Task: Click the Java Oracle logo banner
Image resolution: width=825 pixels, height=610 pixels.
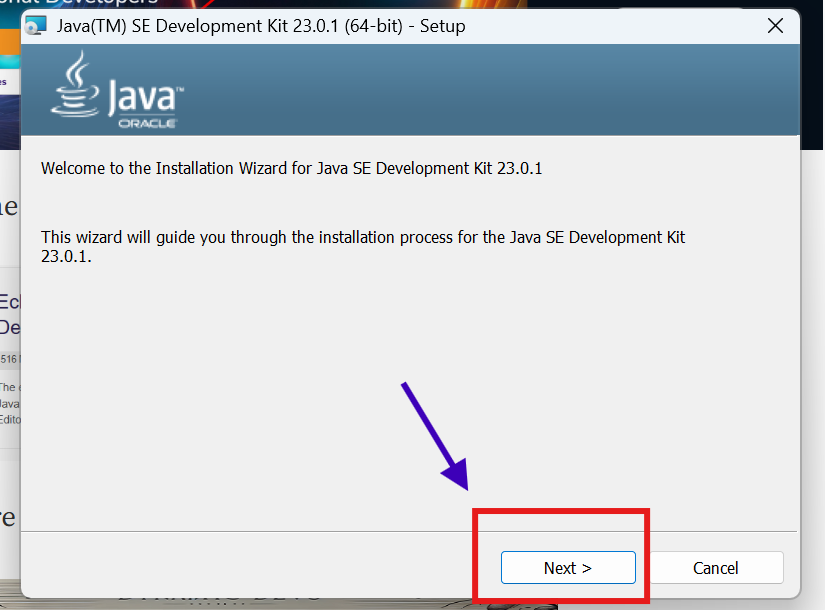Action: pyautogui.click(x=117, y=89)
